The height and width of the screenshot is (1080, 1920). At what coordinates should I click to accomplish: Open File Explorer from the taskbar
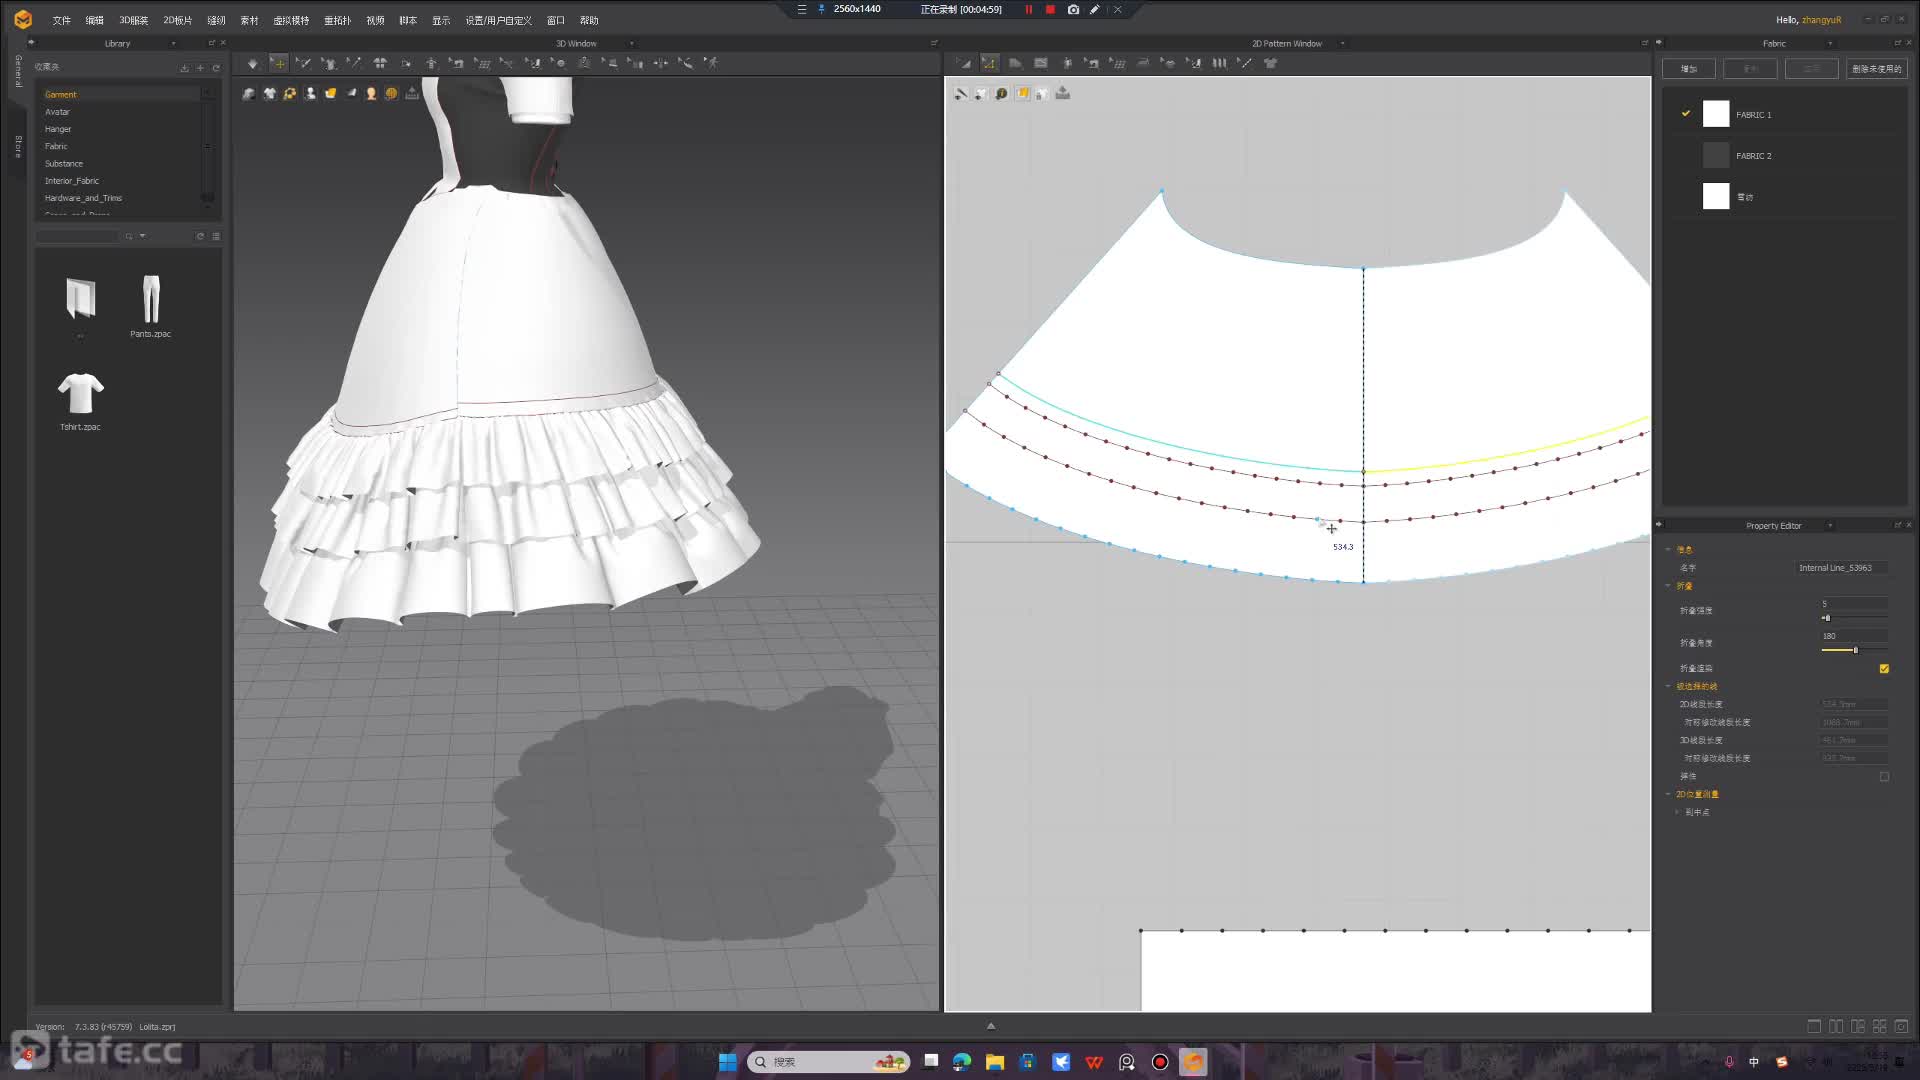pyautogui.click(x=995, y=1062)
